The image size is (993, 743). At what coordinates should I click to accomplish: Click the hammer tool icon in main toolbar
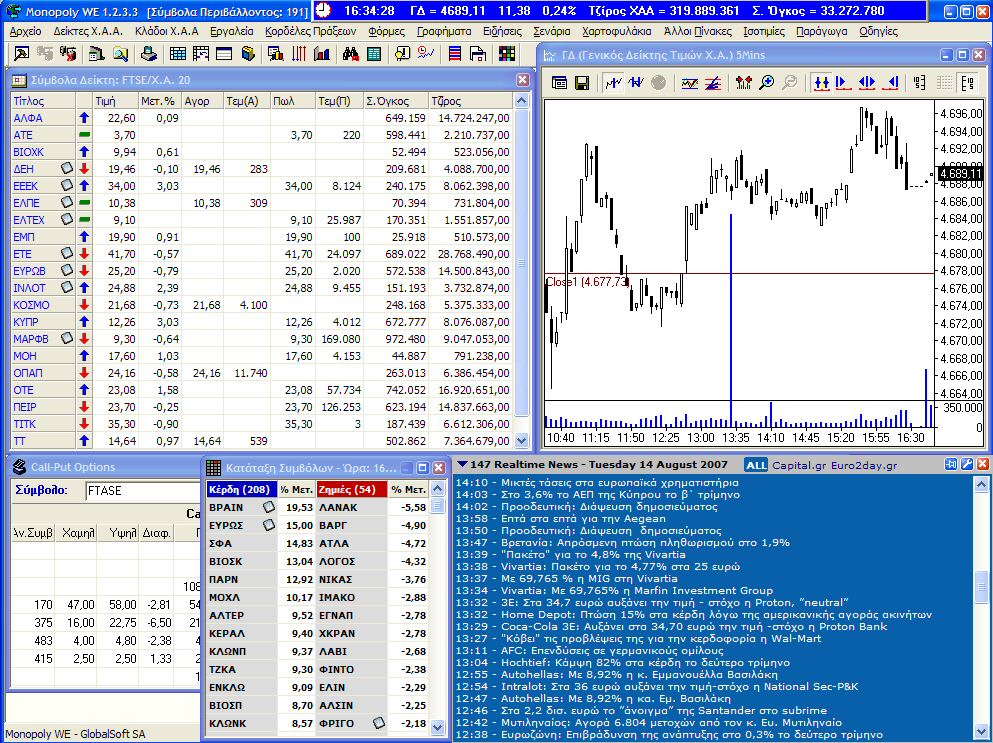21,54
